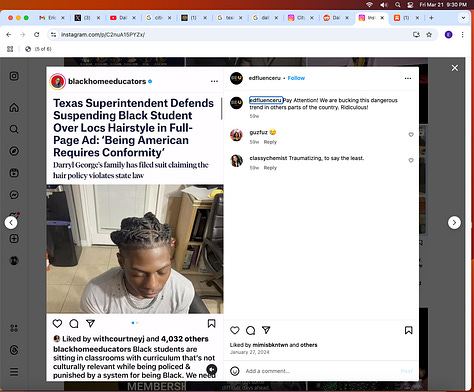Viewport: 474px width, 392px height.
Task: Click guzfuz avatar in comments
Action: [236, 135]
